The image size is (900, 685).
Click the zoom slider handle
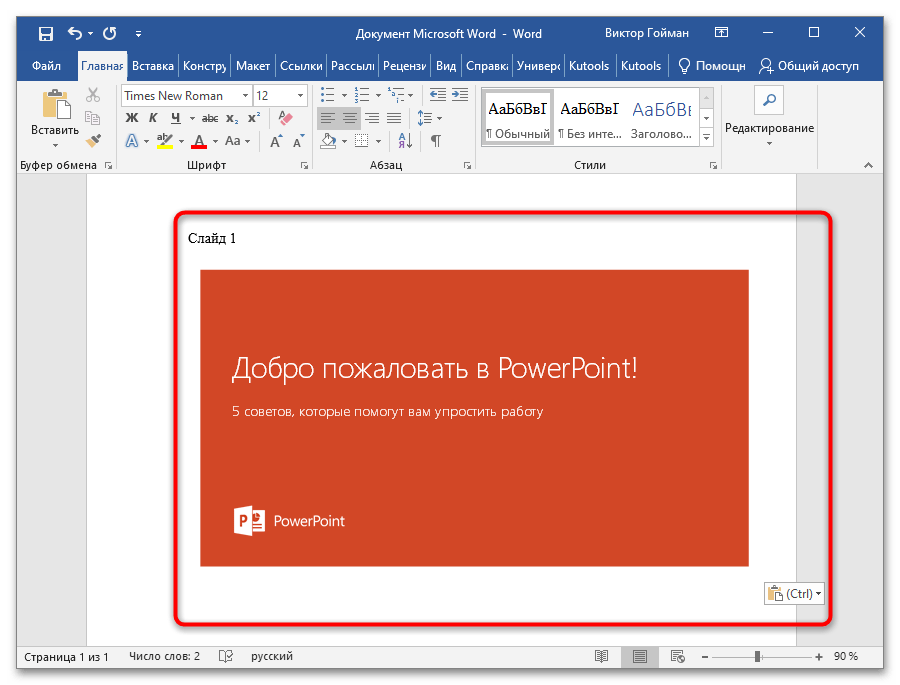(758, 656)
